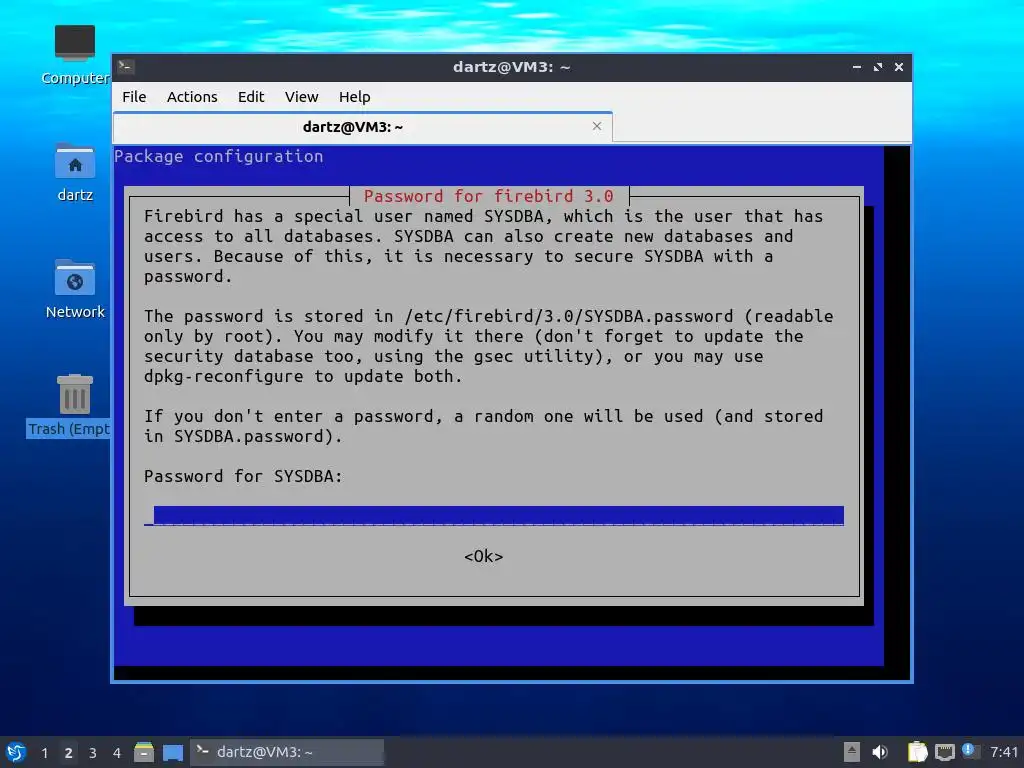This screenshot has height=768, width=1024.
Task: Select the dartz@VM3 taskbar window button
Action: tap(287, 752)
